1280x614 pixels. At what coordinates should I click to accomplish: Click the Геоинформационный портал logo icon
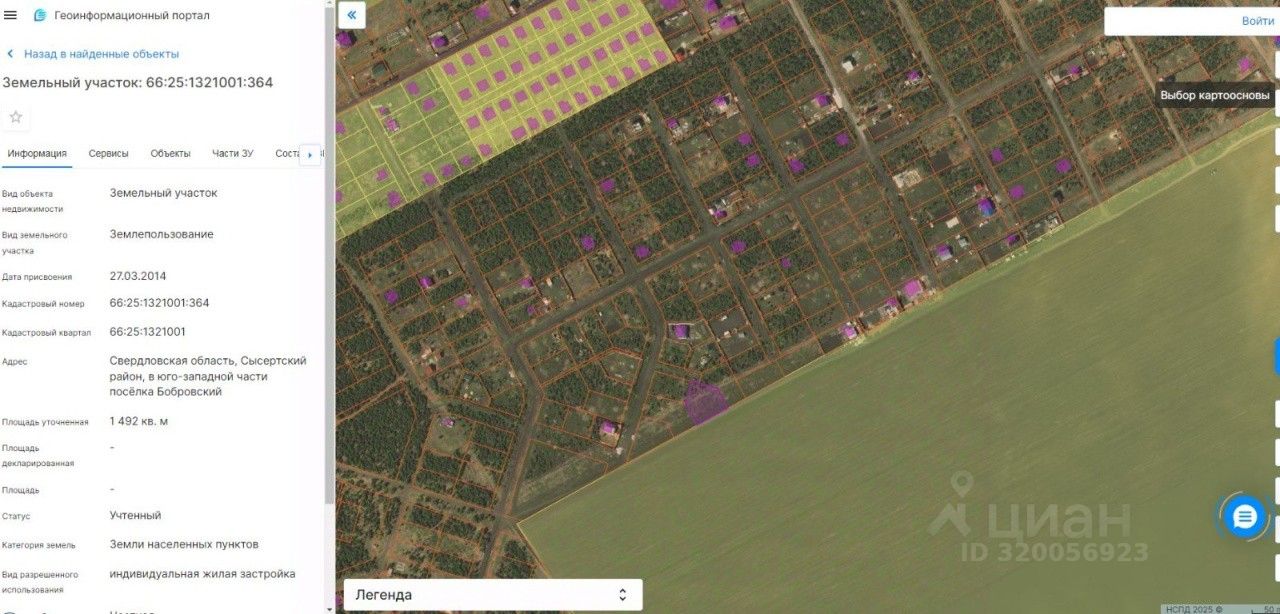point(40,15)
